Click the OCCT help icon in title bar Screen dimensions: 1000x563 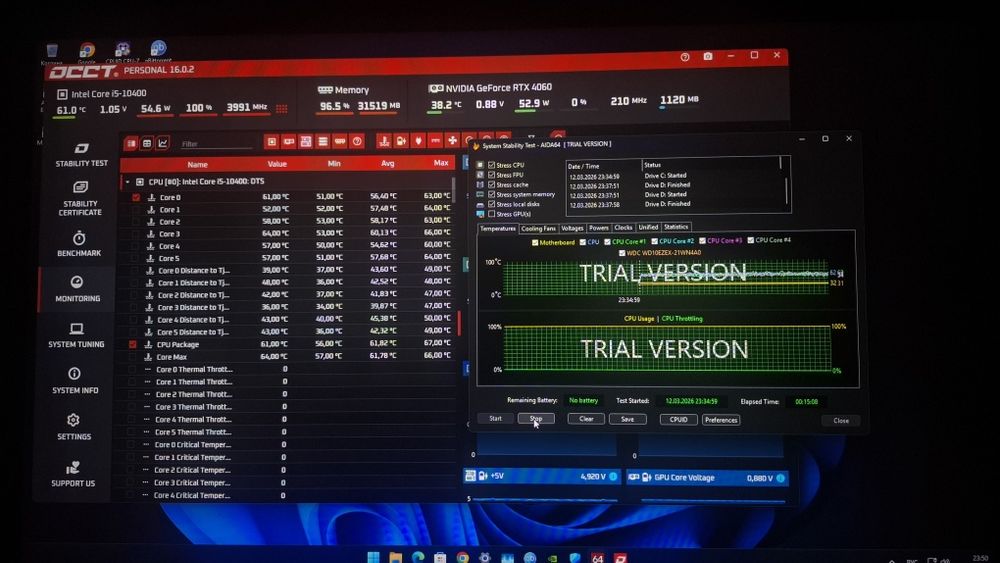point(685,57)
